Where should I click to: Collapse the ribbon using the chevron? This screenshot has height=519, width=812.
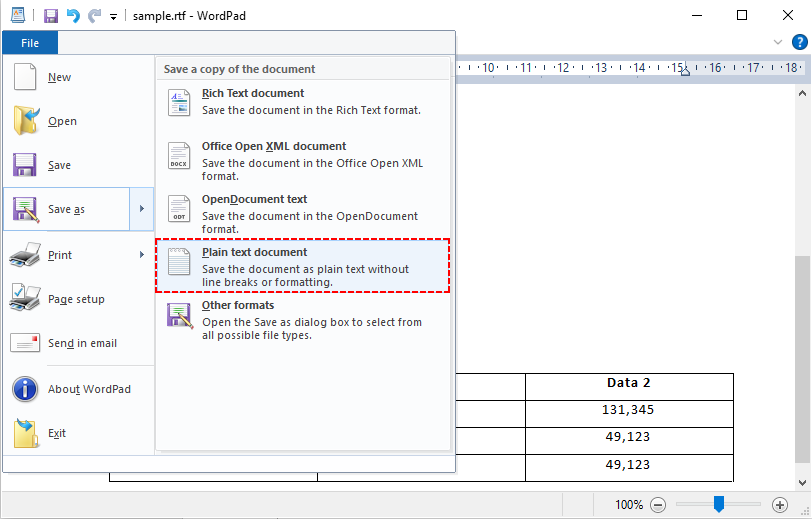click(x=777, y=42)
